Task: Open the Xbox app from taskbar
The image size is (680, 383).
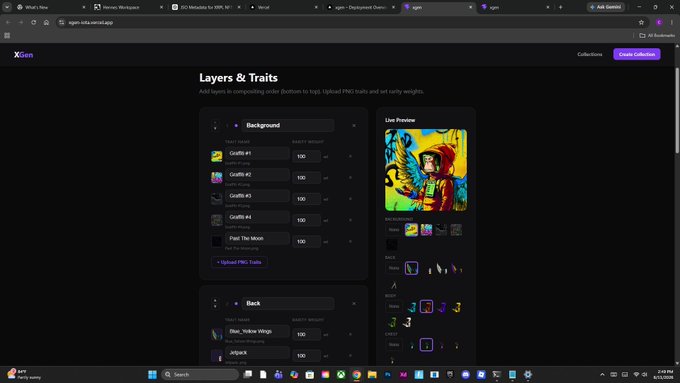Action: 341,374
